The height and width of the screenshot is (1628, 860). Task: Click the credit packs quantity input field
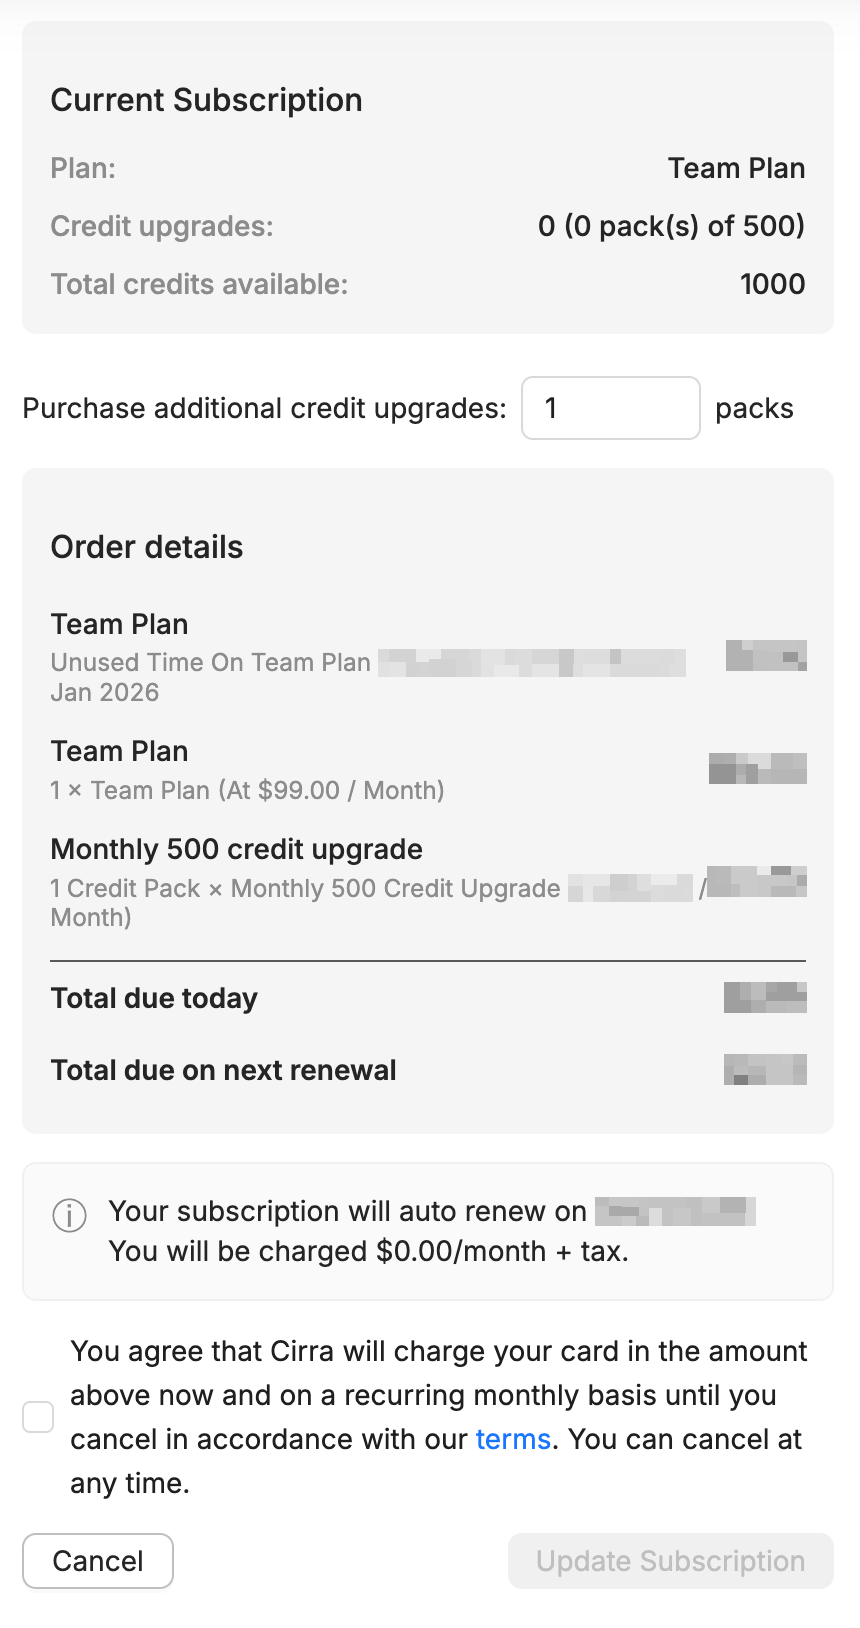610,408
